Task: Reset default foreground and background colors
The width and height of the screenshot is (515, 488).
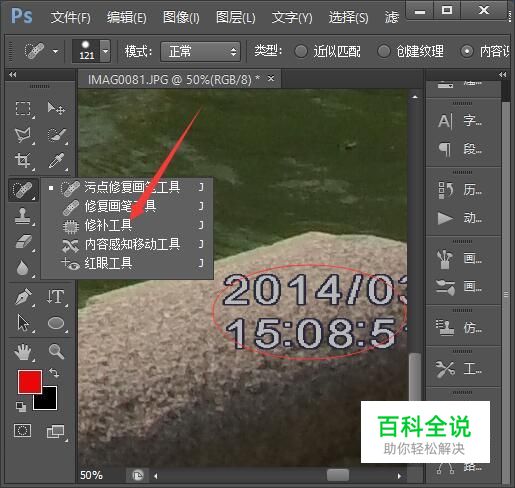Action: click(x=21, y=407)
